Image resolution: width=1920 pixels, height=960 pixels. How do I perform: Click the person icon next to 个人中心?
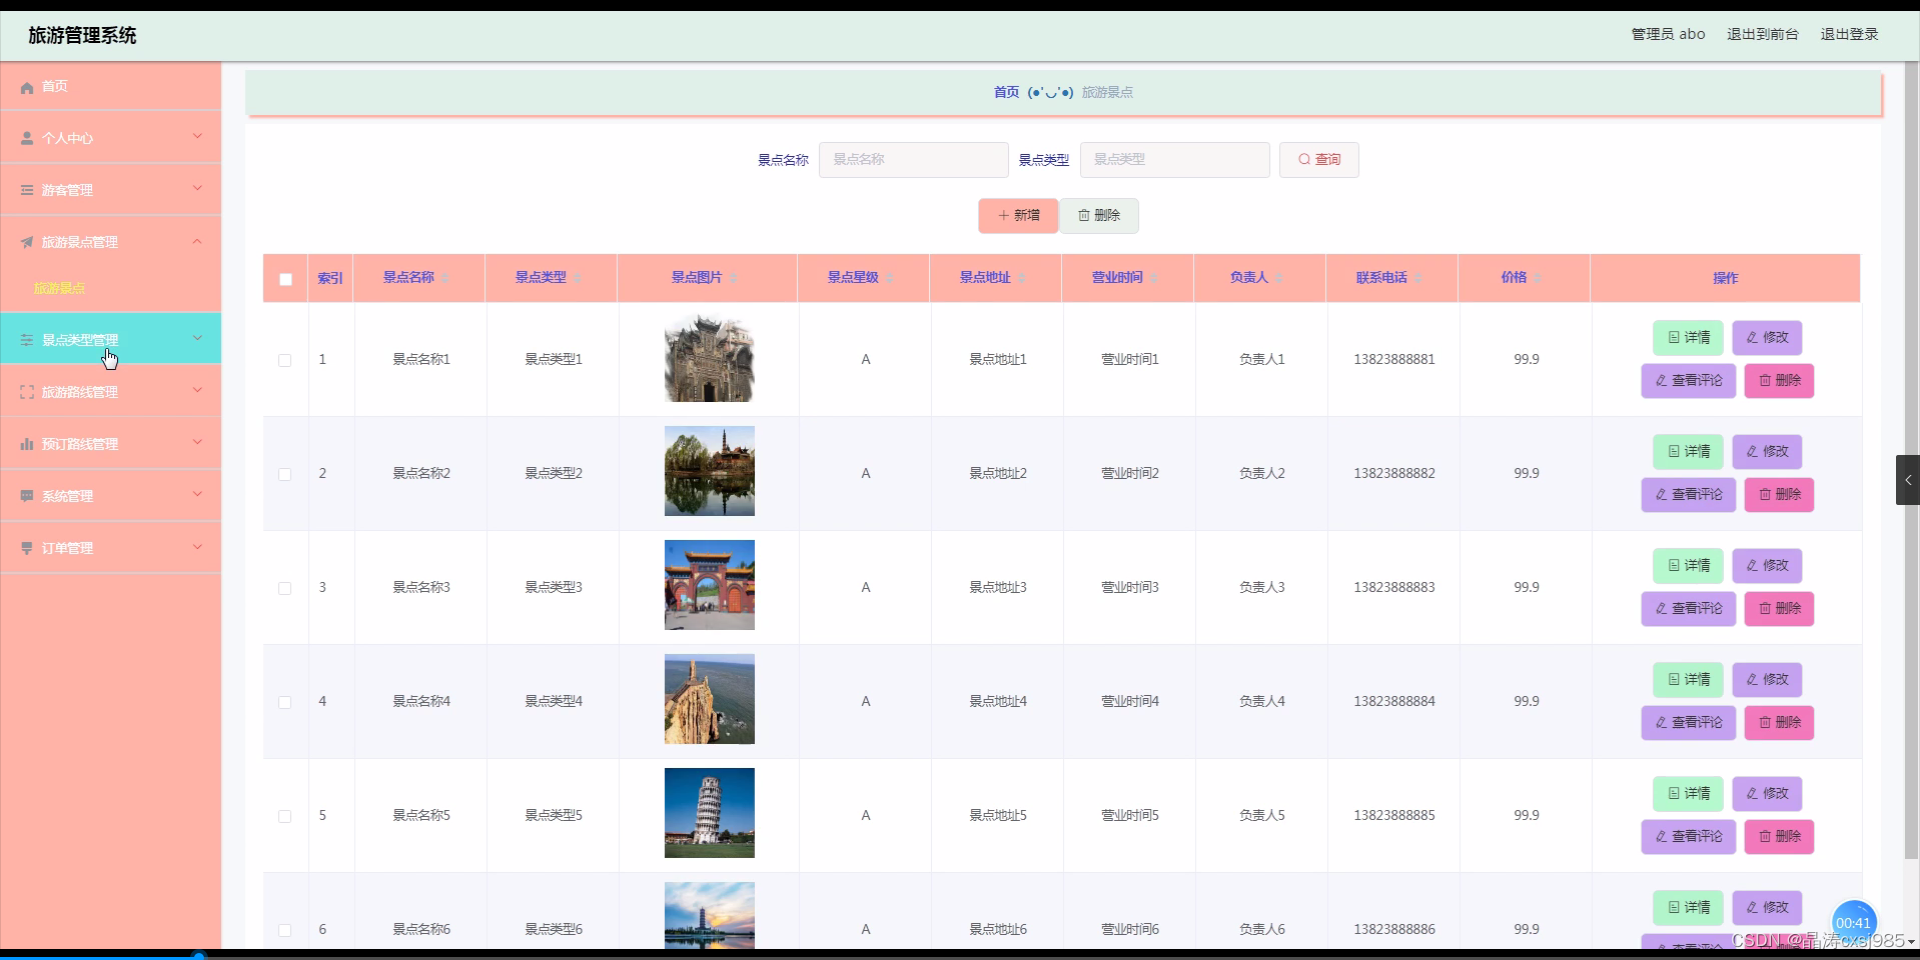pos(25,138)
